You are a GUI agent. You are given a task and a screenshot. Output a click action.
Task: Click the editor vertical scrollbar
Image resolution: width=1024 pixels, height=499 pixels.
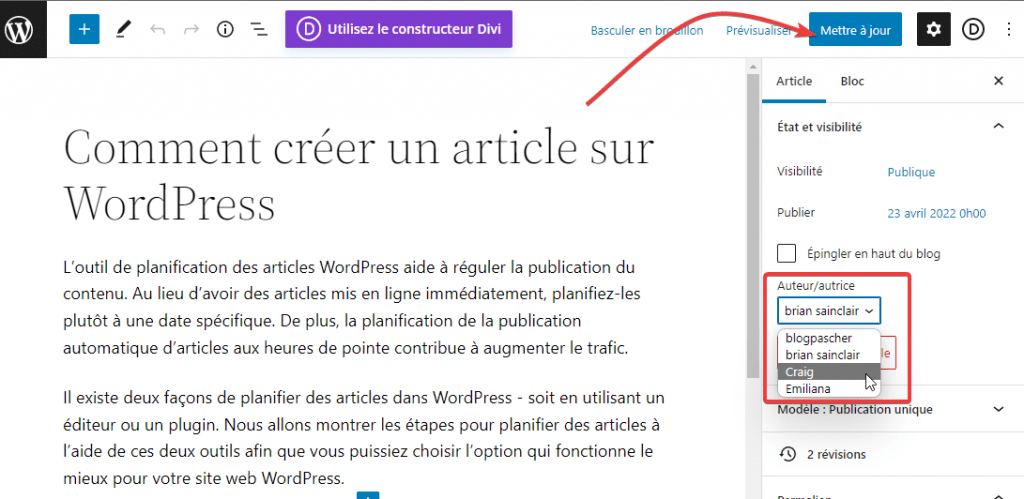[x=753, y=225]
